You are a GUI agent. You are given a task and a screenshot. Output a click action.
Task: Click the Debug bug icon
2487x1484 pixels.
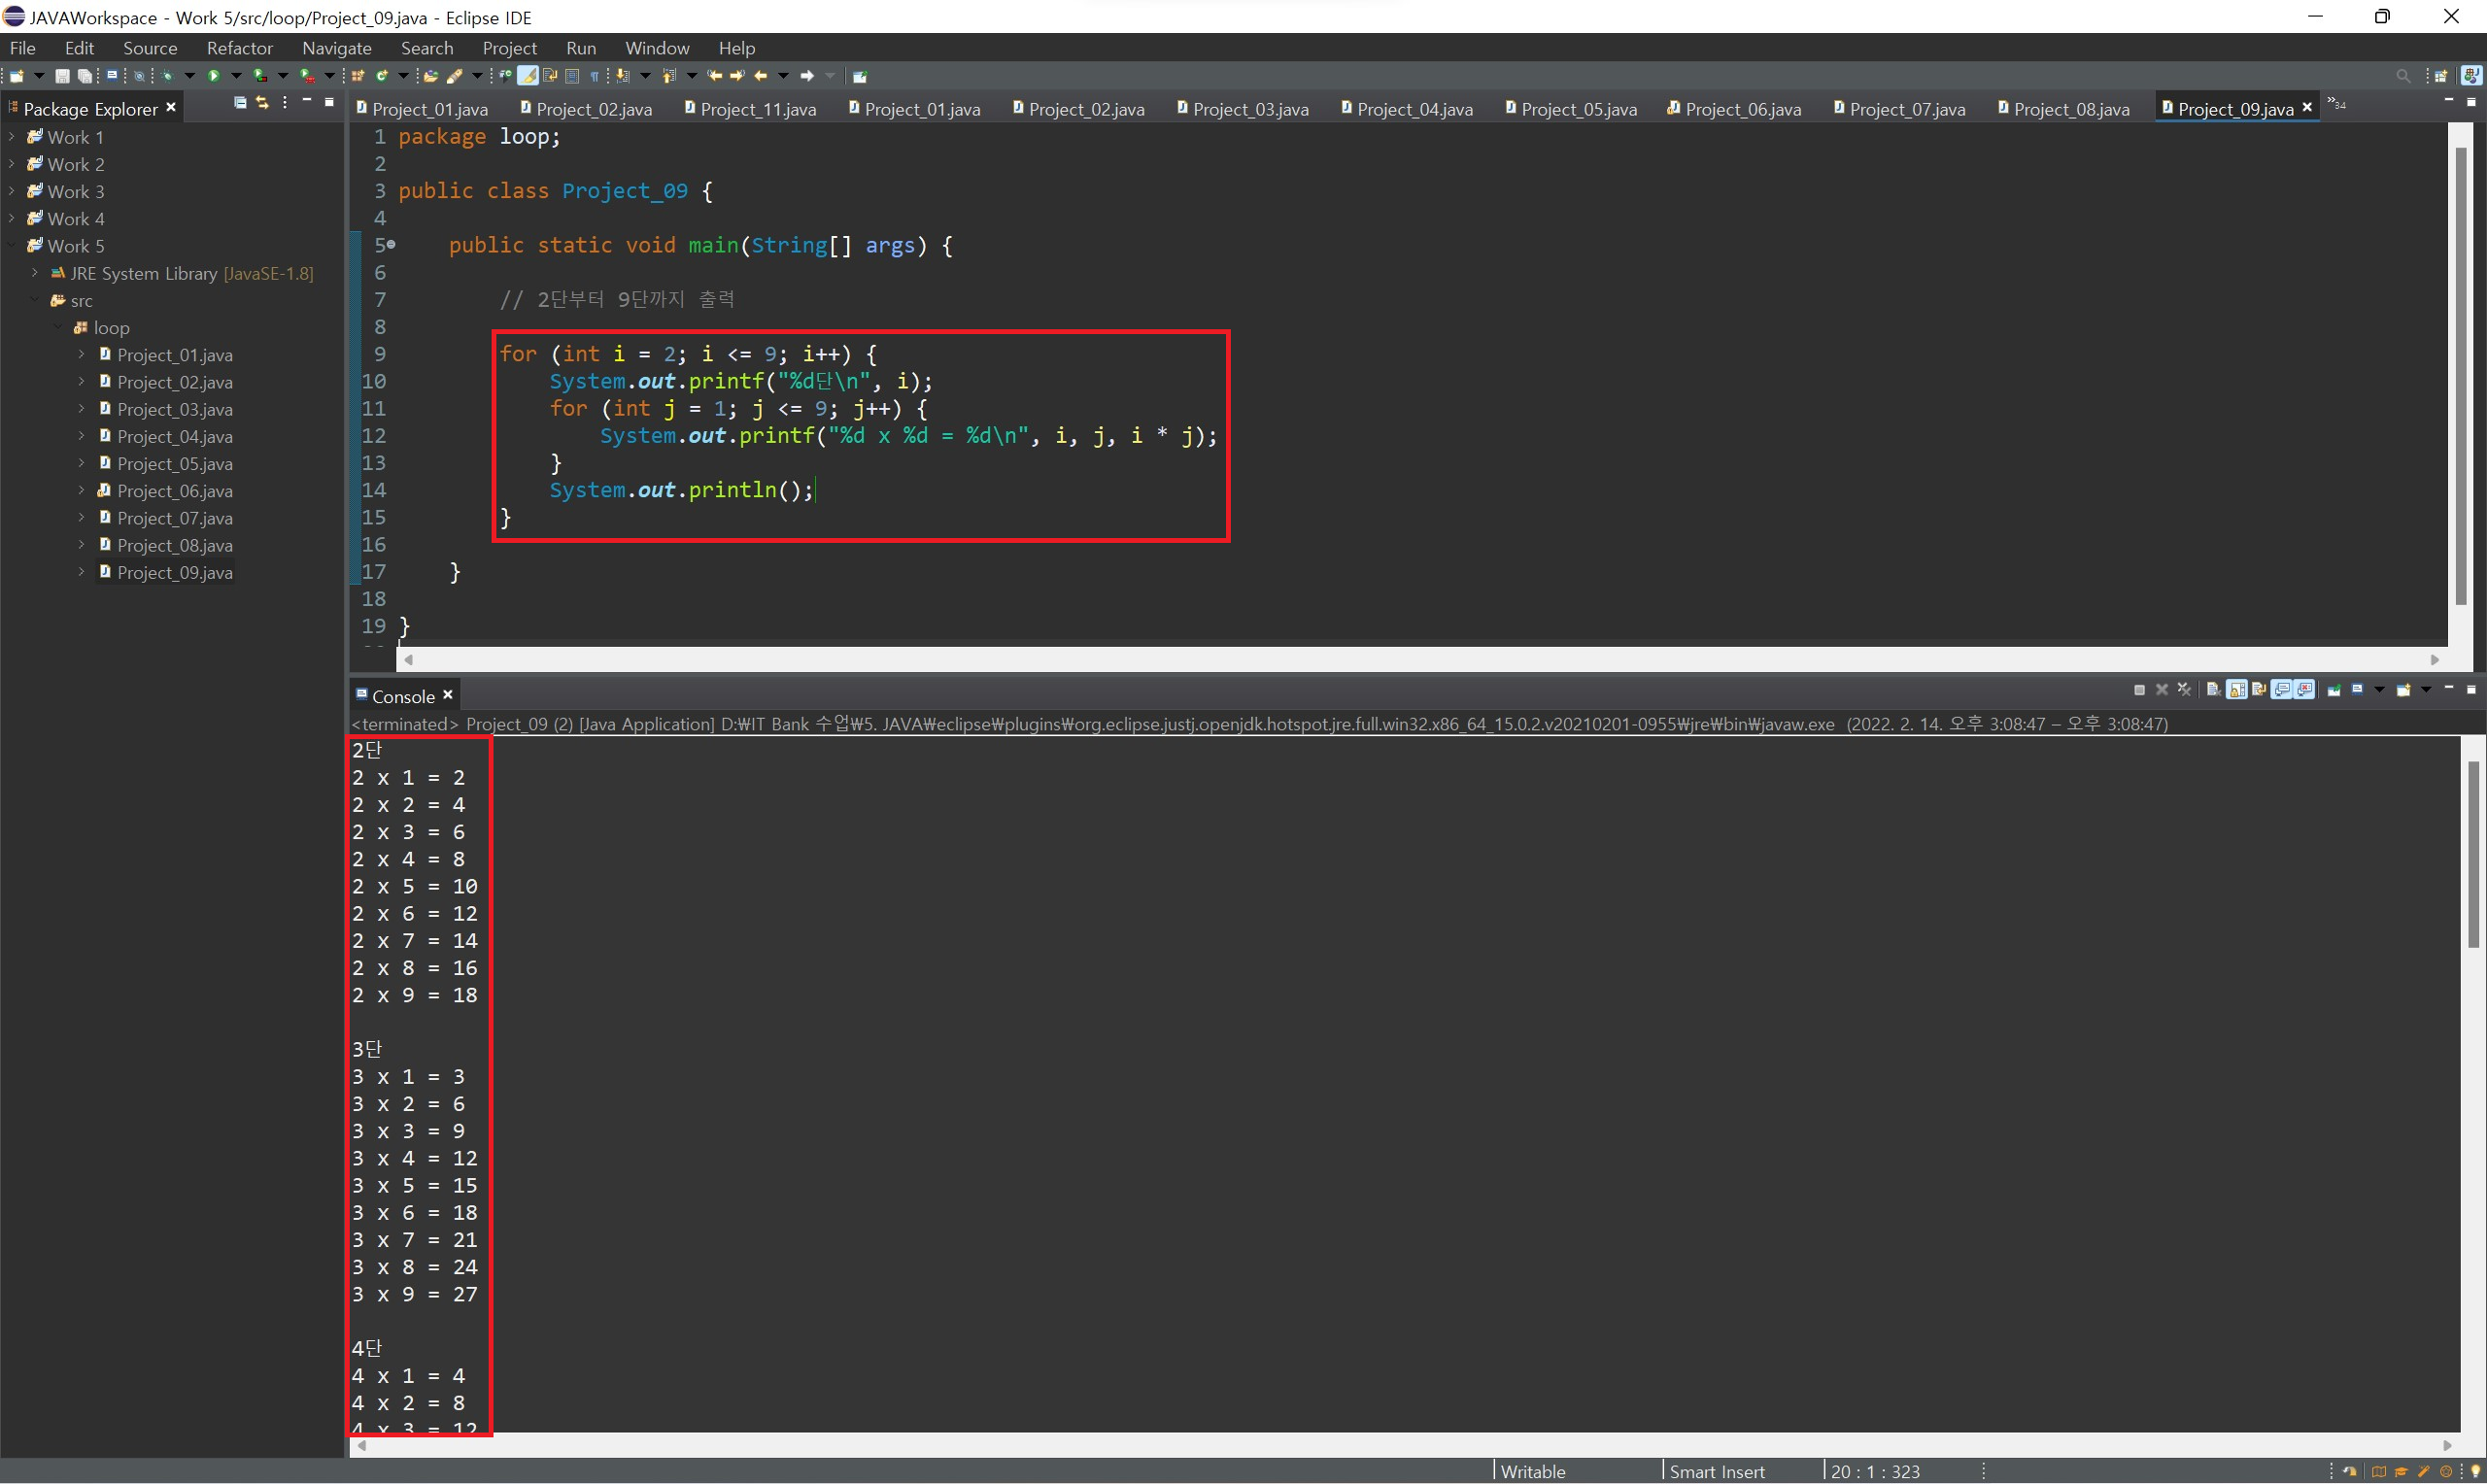click(167, 76)
